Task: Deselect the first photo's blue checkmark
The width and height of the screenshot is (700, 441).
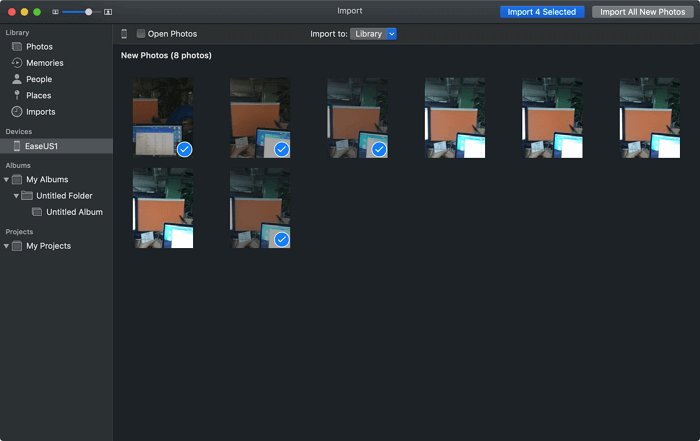Action: pos(184,149)
